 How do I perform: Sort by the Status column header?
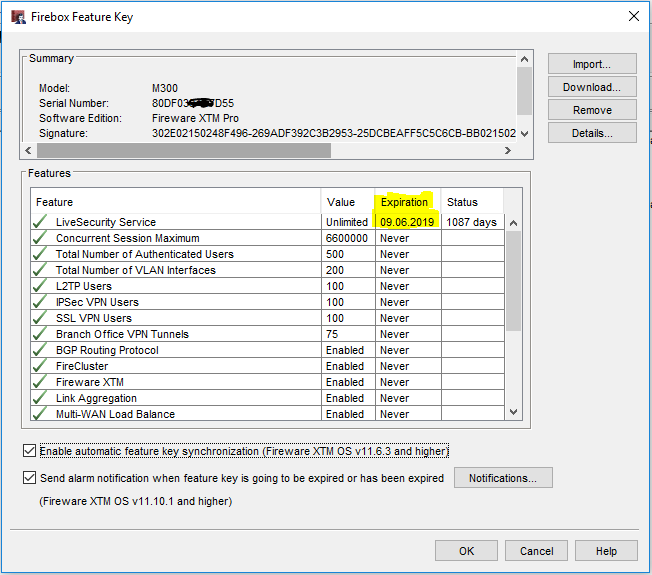[x=472, y=202]
